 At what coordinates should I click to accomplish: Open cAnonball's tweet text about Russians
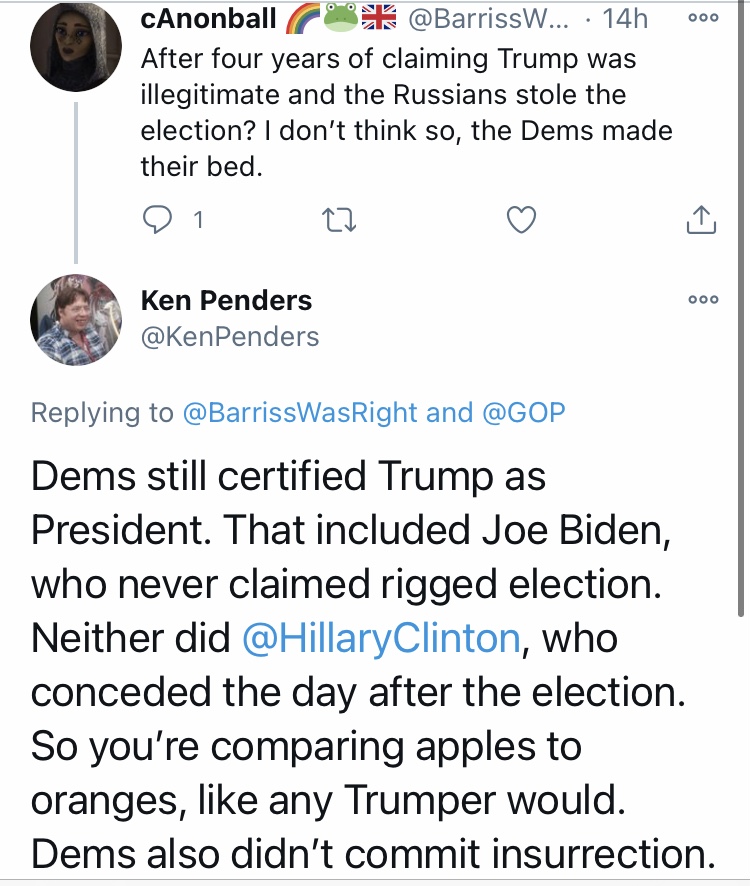pos(406,112)
